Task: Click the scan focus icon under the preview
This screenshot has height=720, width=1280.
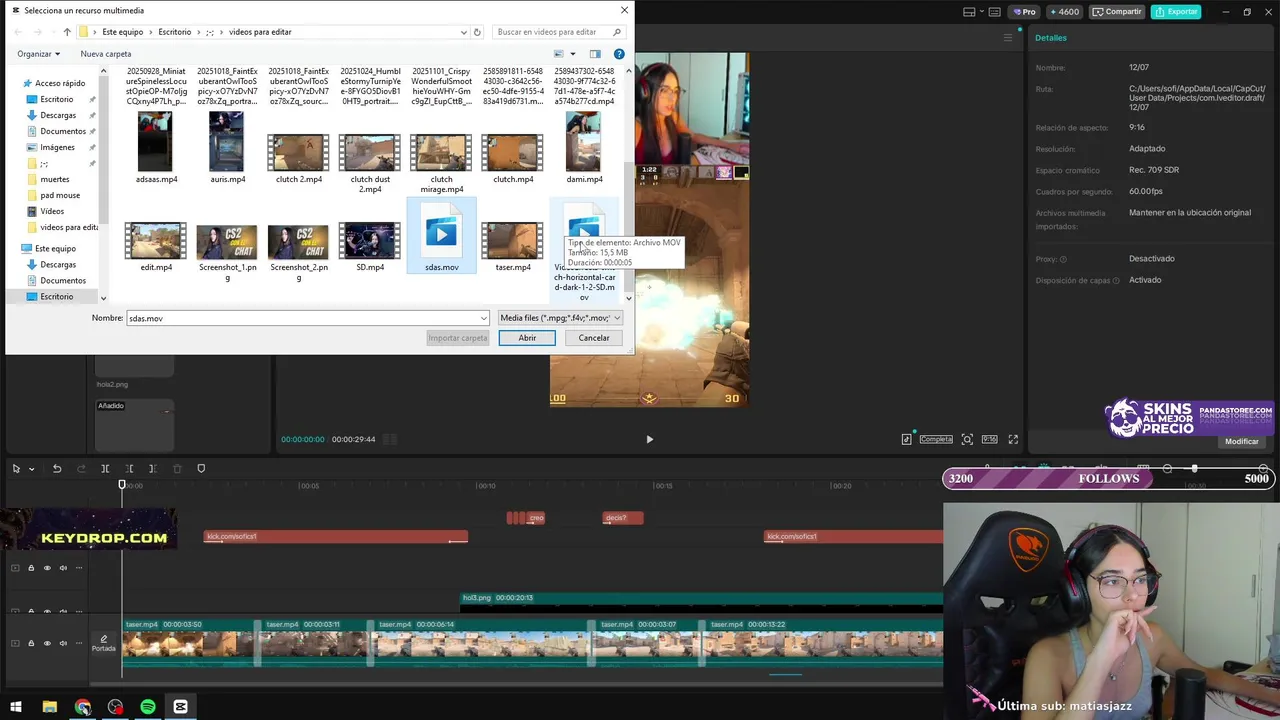Action: click(967, 439)
